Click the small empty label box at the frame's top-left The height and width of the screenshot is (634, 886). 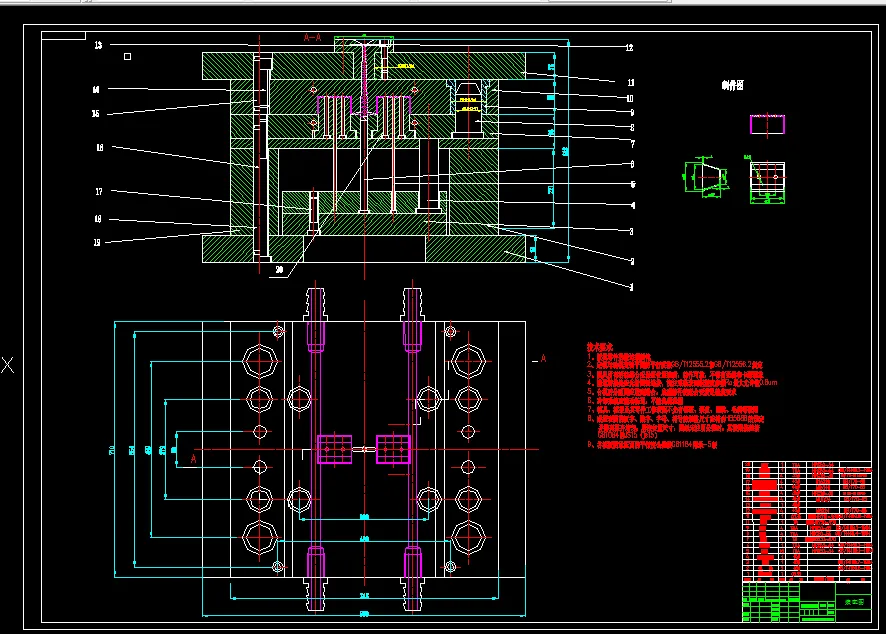(x=63, y=36)
